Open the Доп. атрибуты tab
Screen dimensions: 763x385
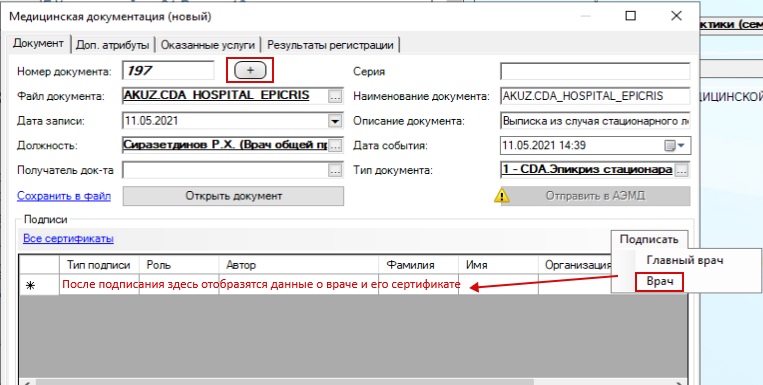click(112, 45)
